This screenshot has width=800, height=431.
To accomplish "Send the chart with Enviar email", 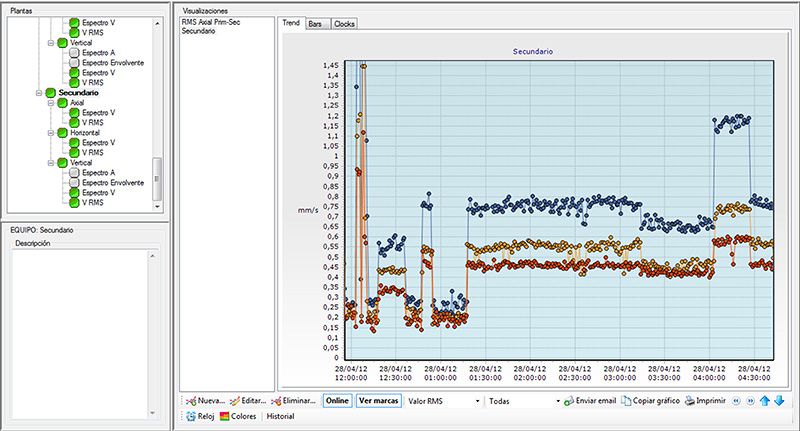I will tap(590, 401).
